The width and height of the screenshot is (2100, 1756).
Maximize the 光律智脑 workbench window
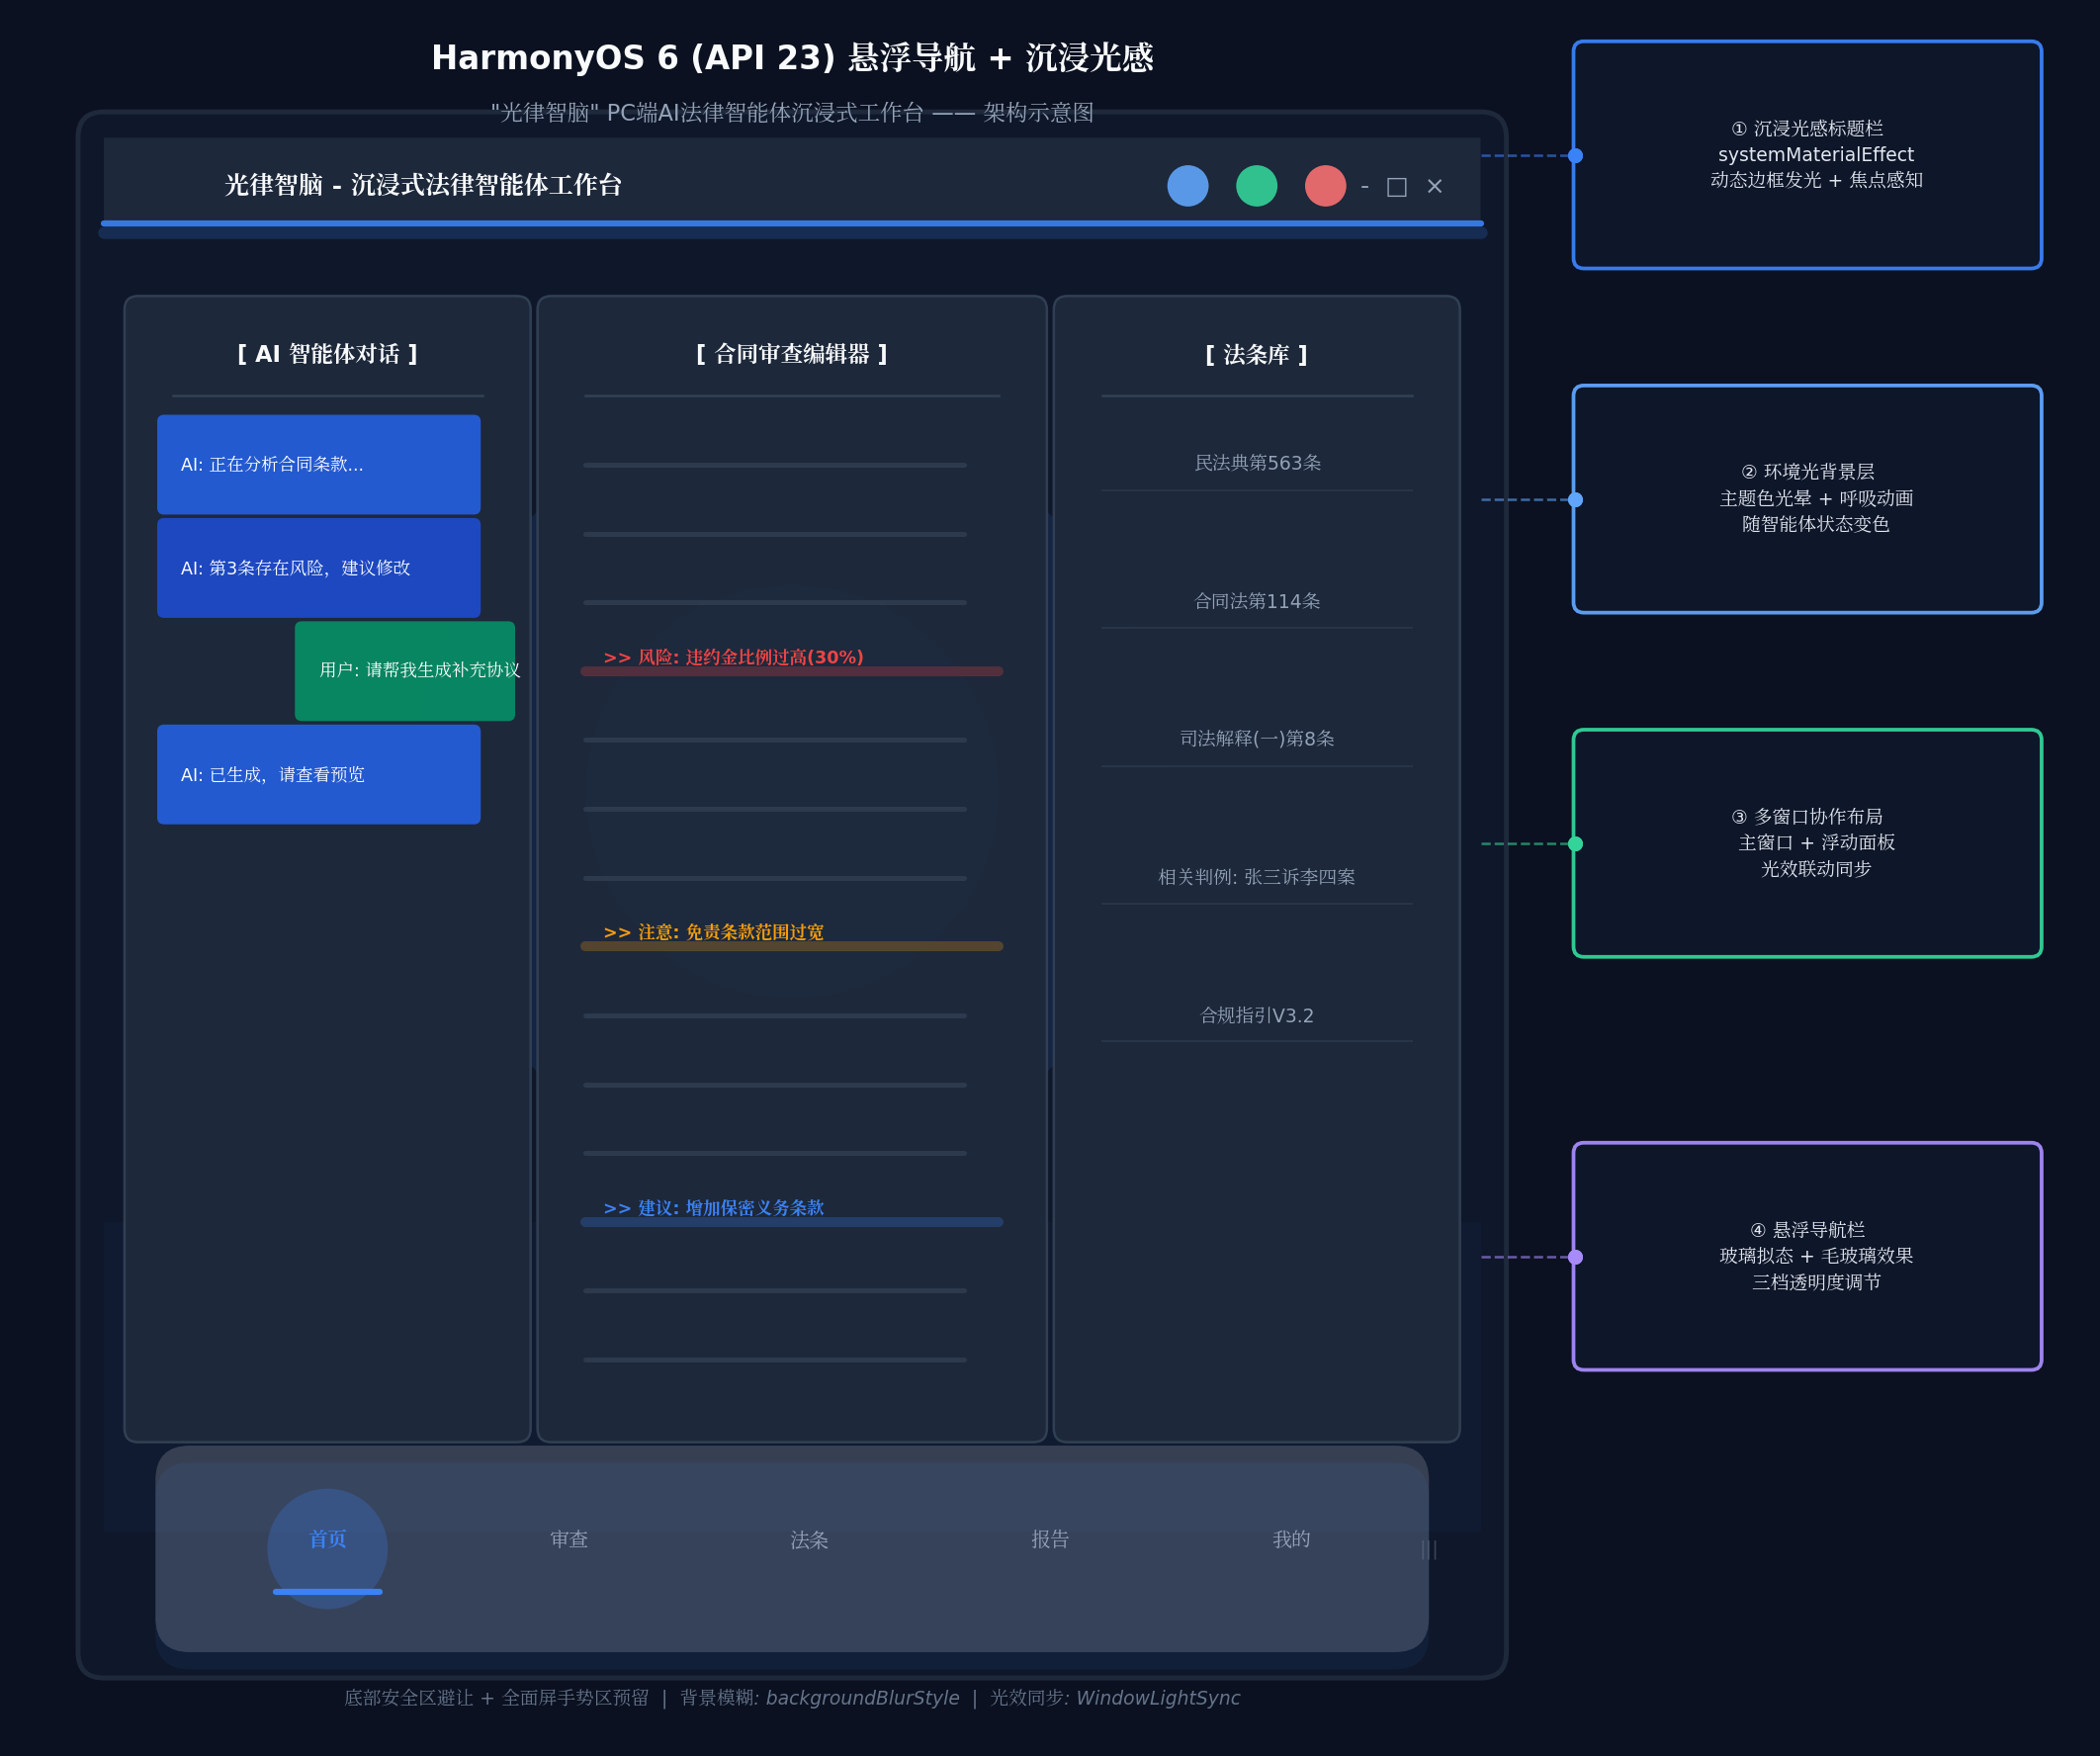[1396, 187]
